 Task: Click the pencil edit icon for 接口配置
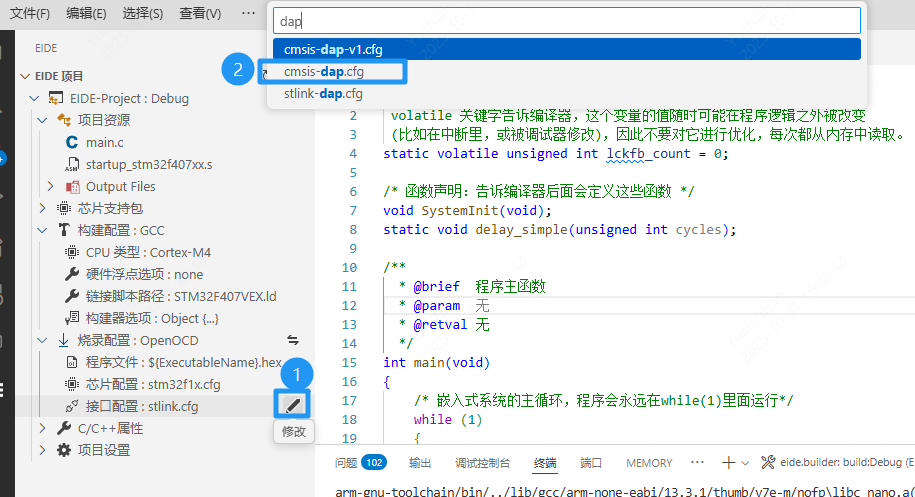[292, 405]
